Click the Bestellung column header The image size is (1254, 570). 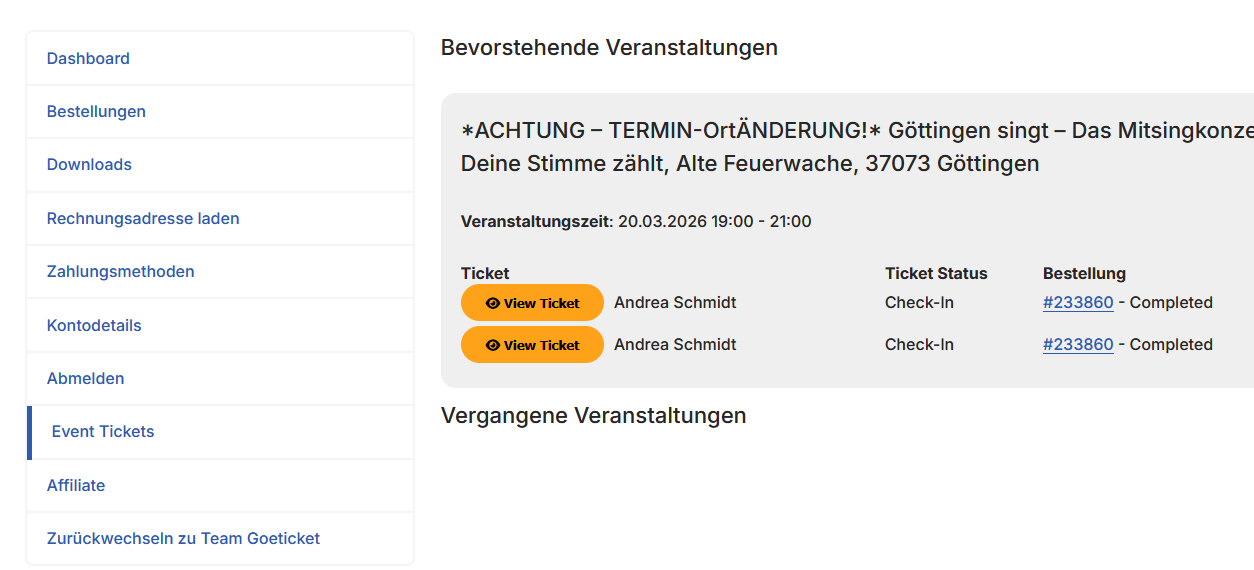click(1084, 274)
